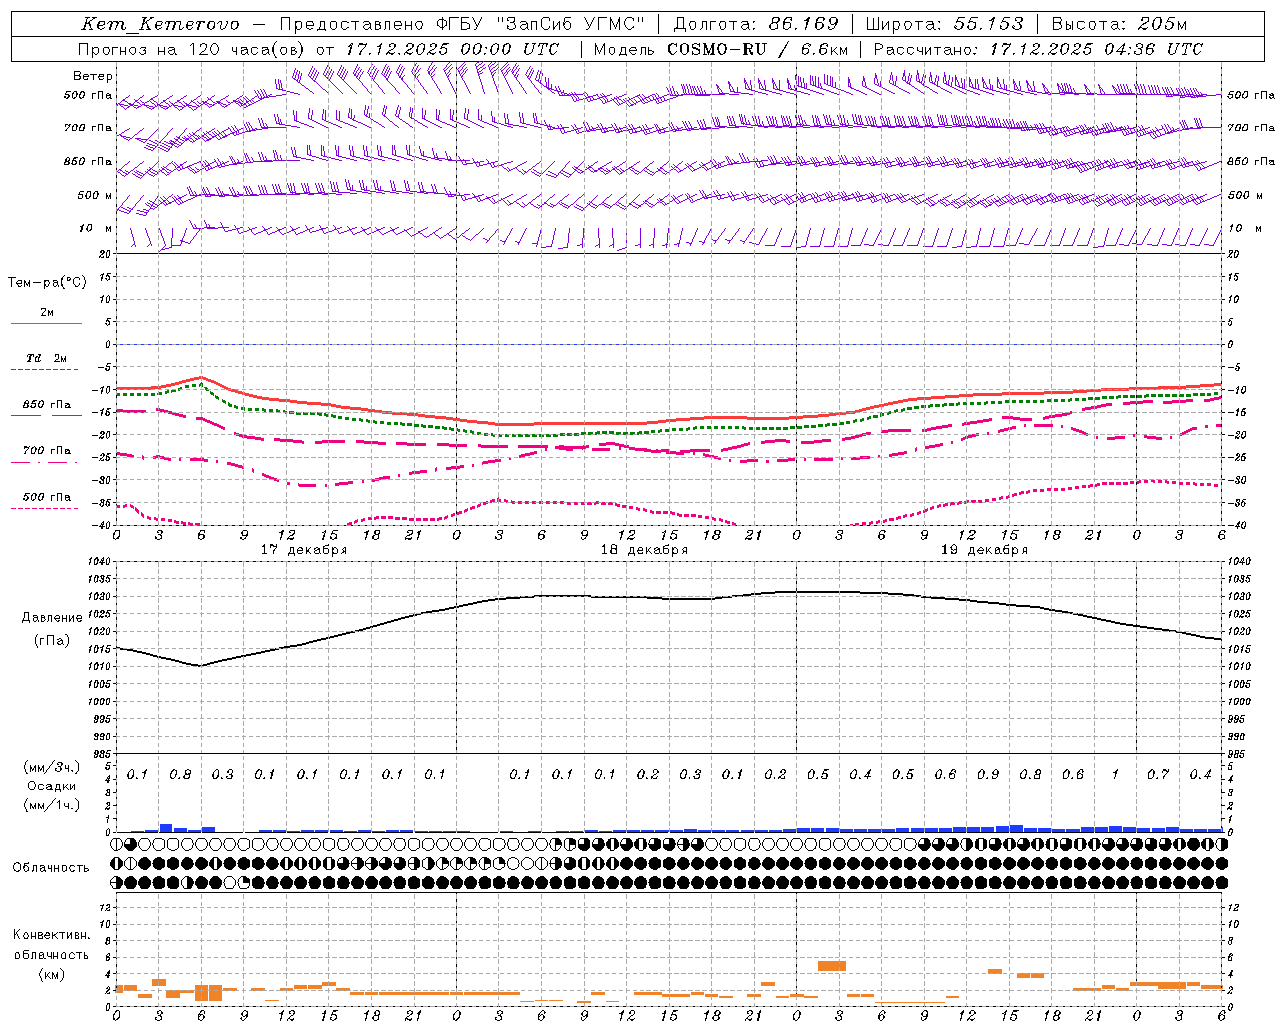This screenshot has width=1280, height=1024.
Task: Click the latitude value 'Широта: 55.153'
Action: point(945,24)
